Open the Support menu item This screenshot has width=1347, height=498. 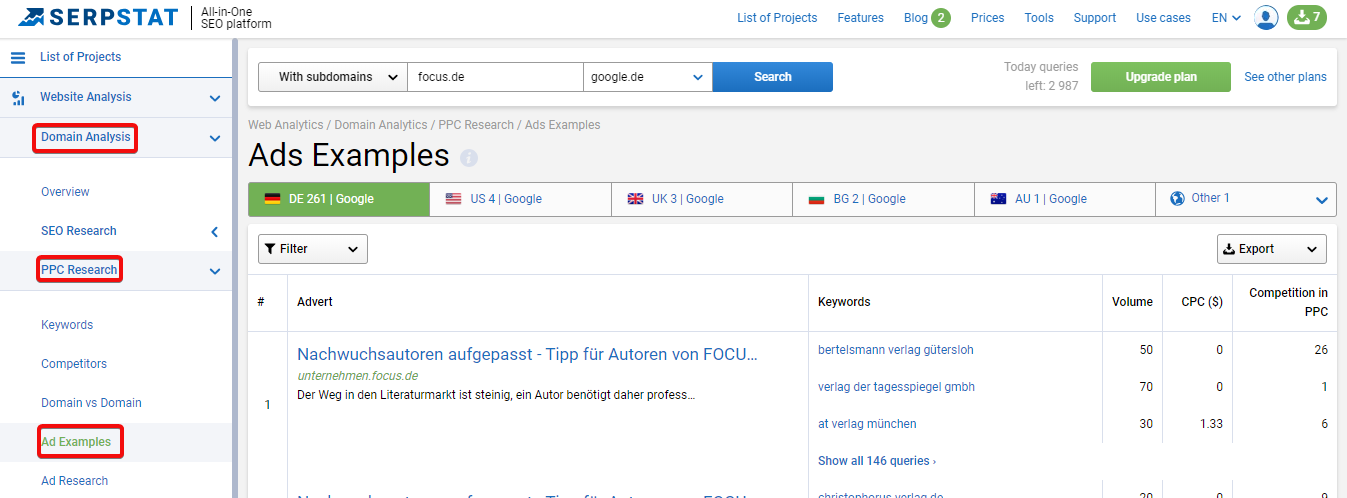pyautogui.click(x=1095, y=18)
